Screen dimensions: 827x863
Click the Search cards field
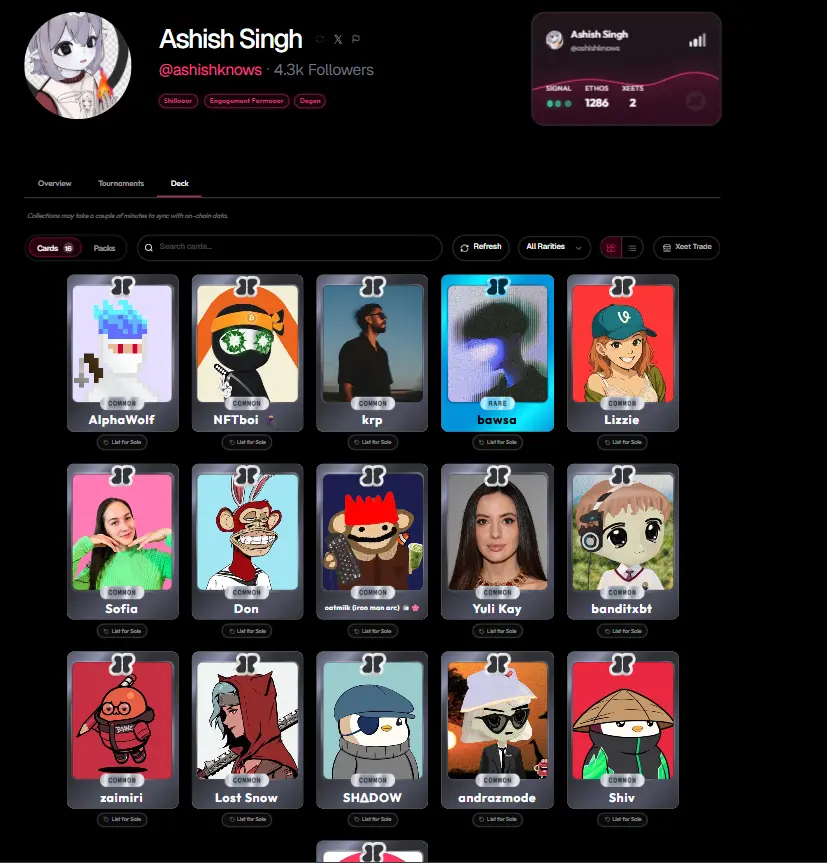point(289,247)
